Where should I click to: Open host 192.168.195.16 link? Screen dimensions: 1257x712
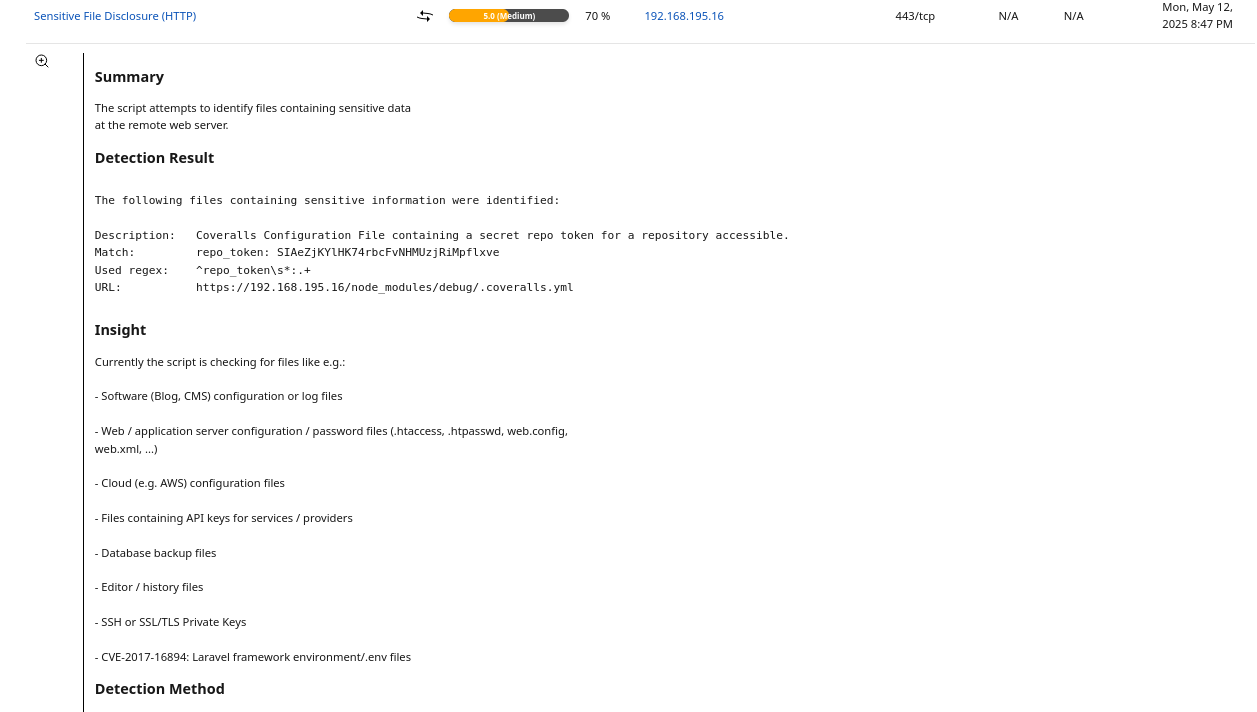tap(683, 16)
